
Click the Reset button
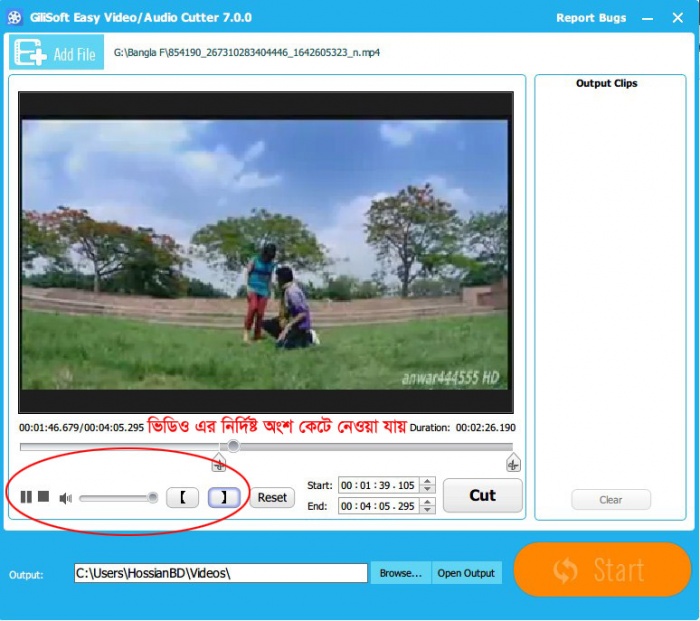(x=272, y=497)
